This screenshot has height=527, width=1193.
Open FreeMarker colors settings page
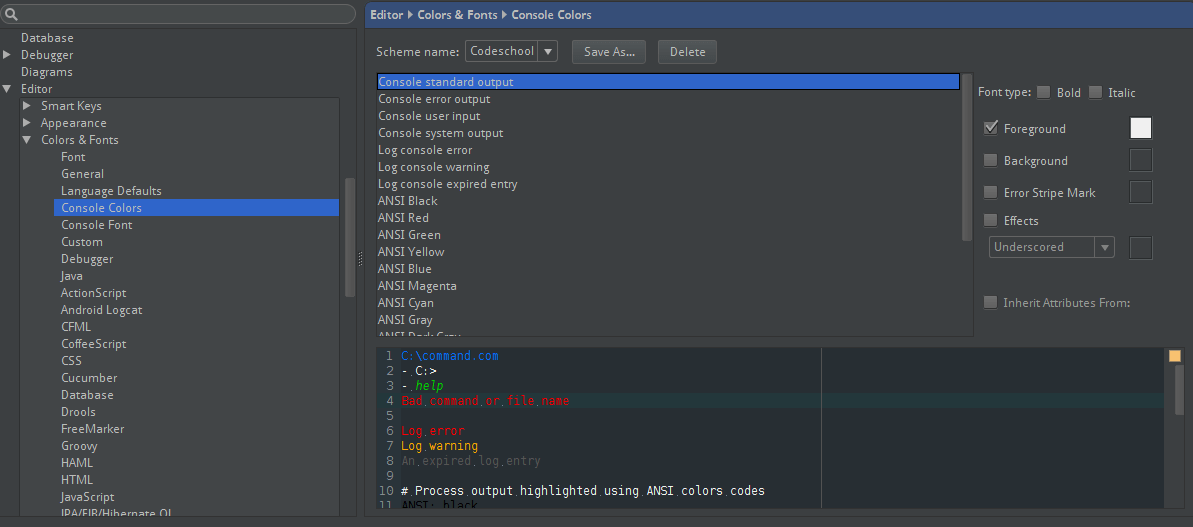coord(92,428)
